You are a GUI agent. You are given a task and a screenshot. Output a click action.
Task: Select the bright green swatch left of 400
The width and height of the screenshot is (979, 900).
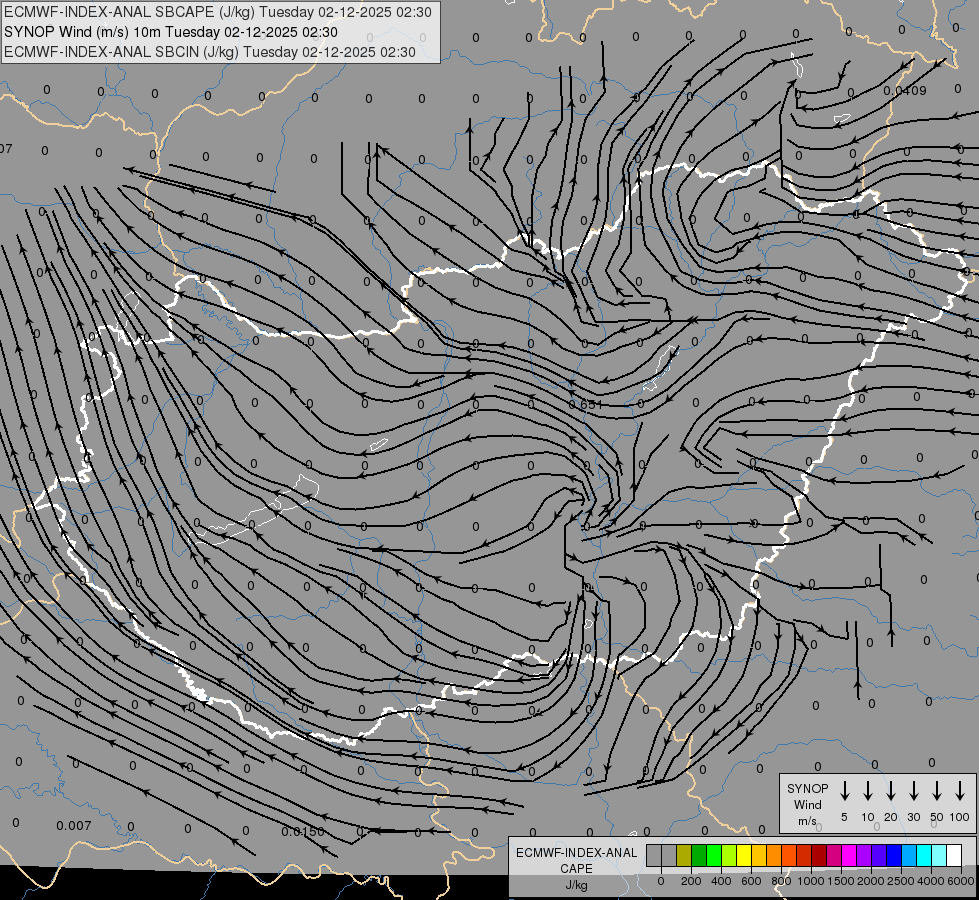click(714, 855)
